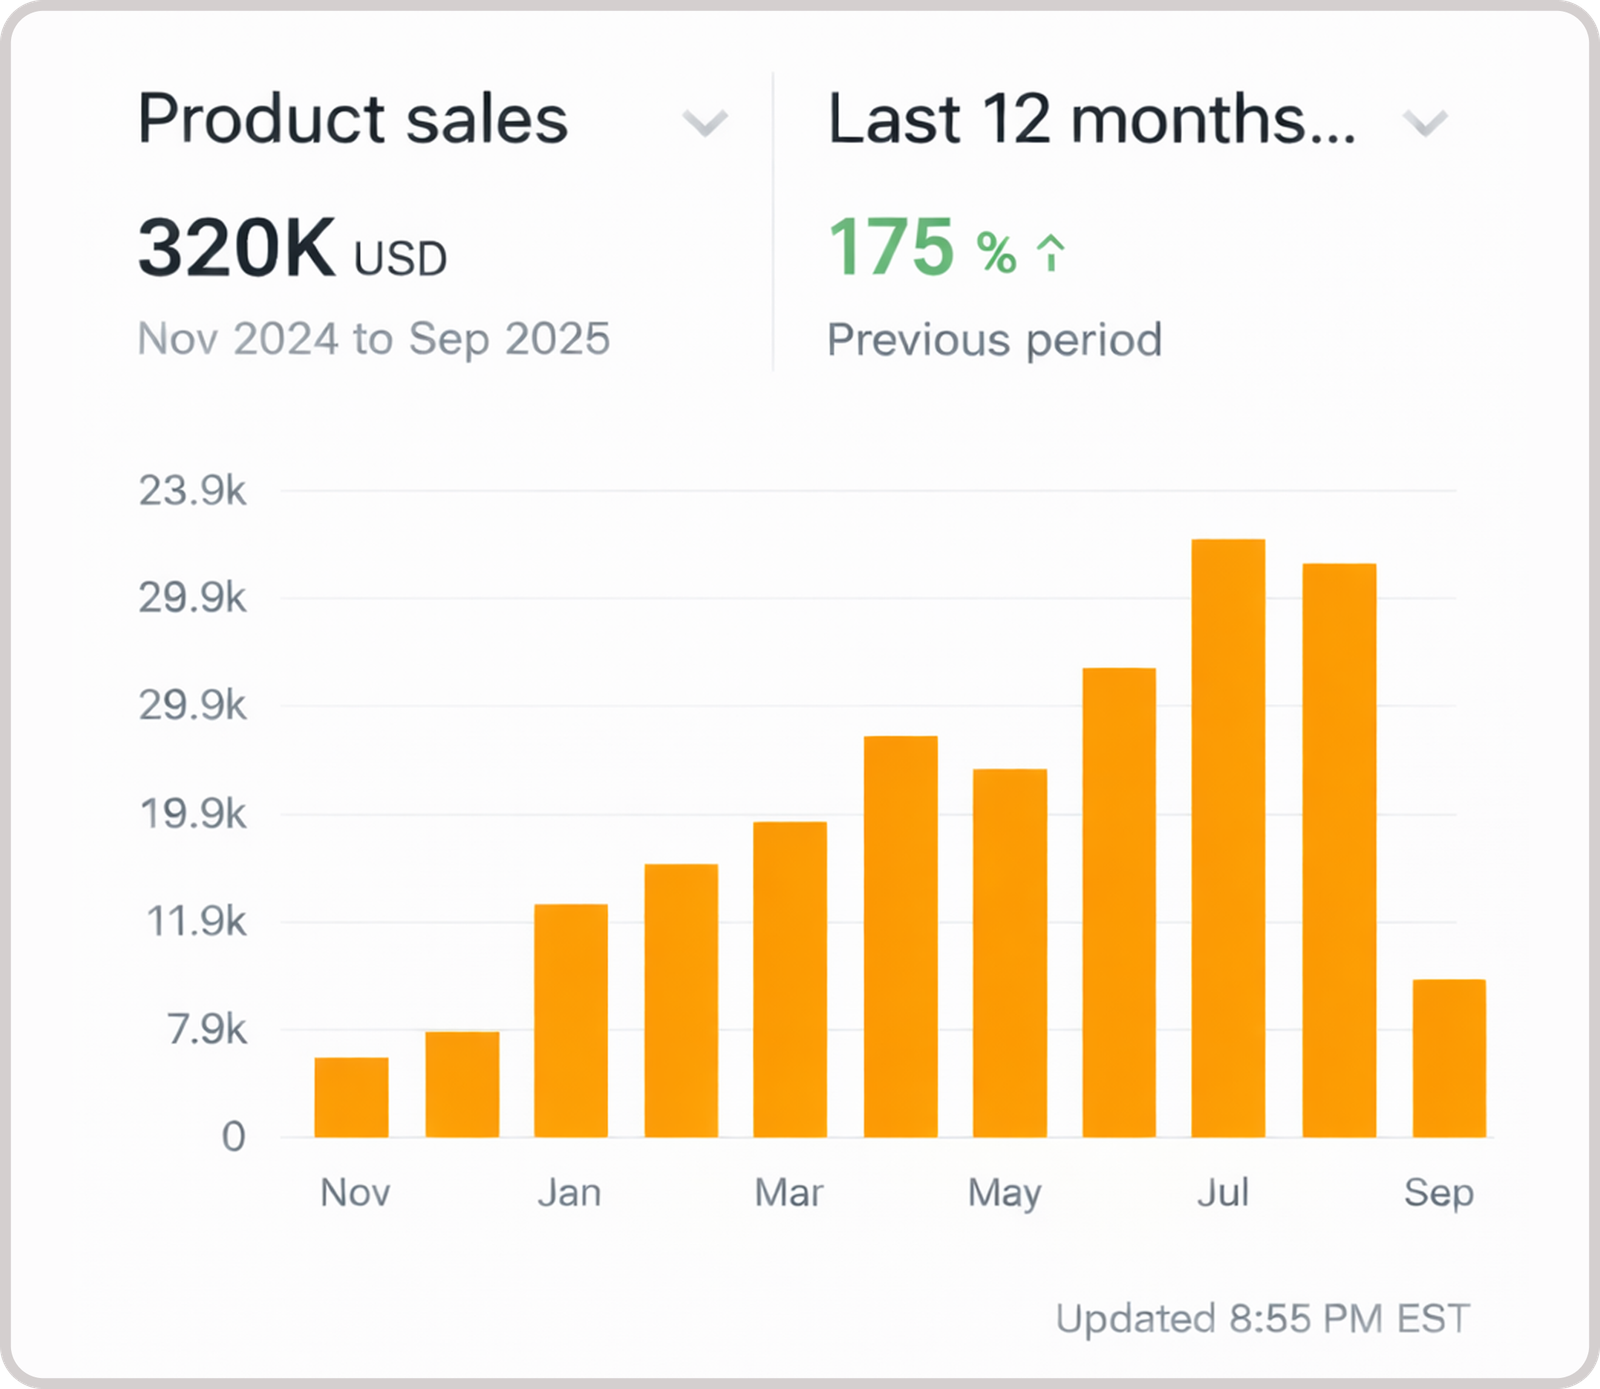This screenshot has height=1389, width=1600.
Task: Open the Last 12 months period chevron
Action: coord(1425,123)
